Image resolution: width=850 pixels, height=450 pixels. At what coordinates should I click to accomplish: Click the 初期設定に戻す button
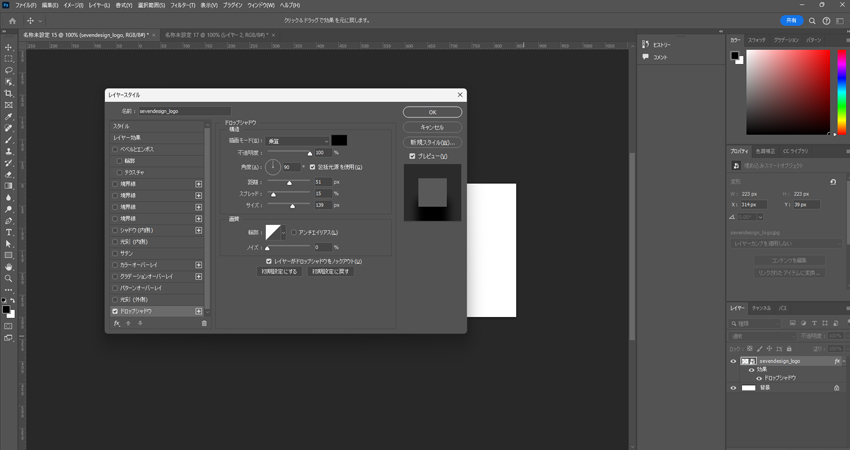[x=331, y=272]
